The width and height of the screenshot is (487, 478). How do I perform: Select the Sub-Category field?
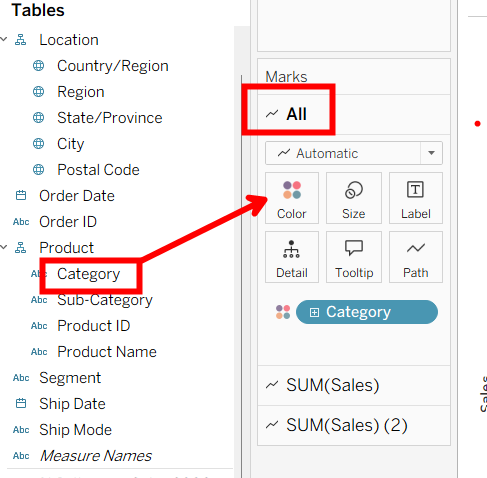click(105, 300)
